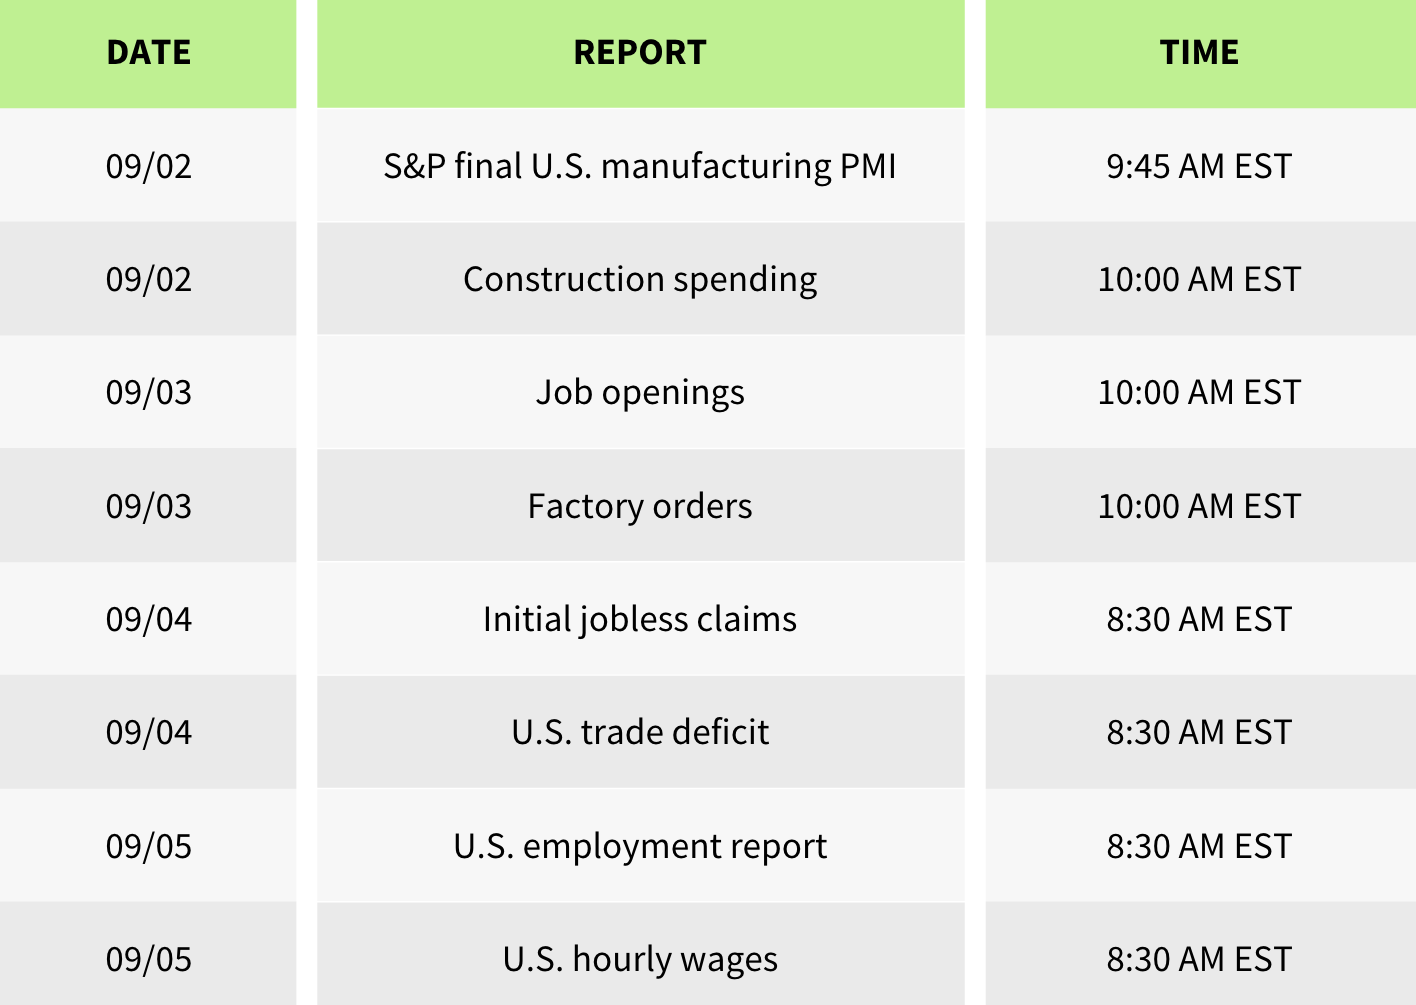Select the date cell for S&P manufacturing PMI

pyautogui.click(x=148, y=166)
